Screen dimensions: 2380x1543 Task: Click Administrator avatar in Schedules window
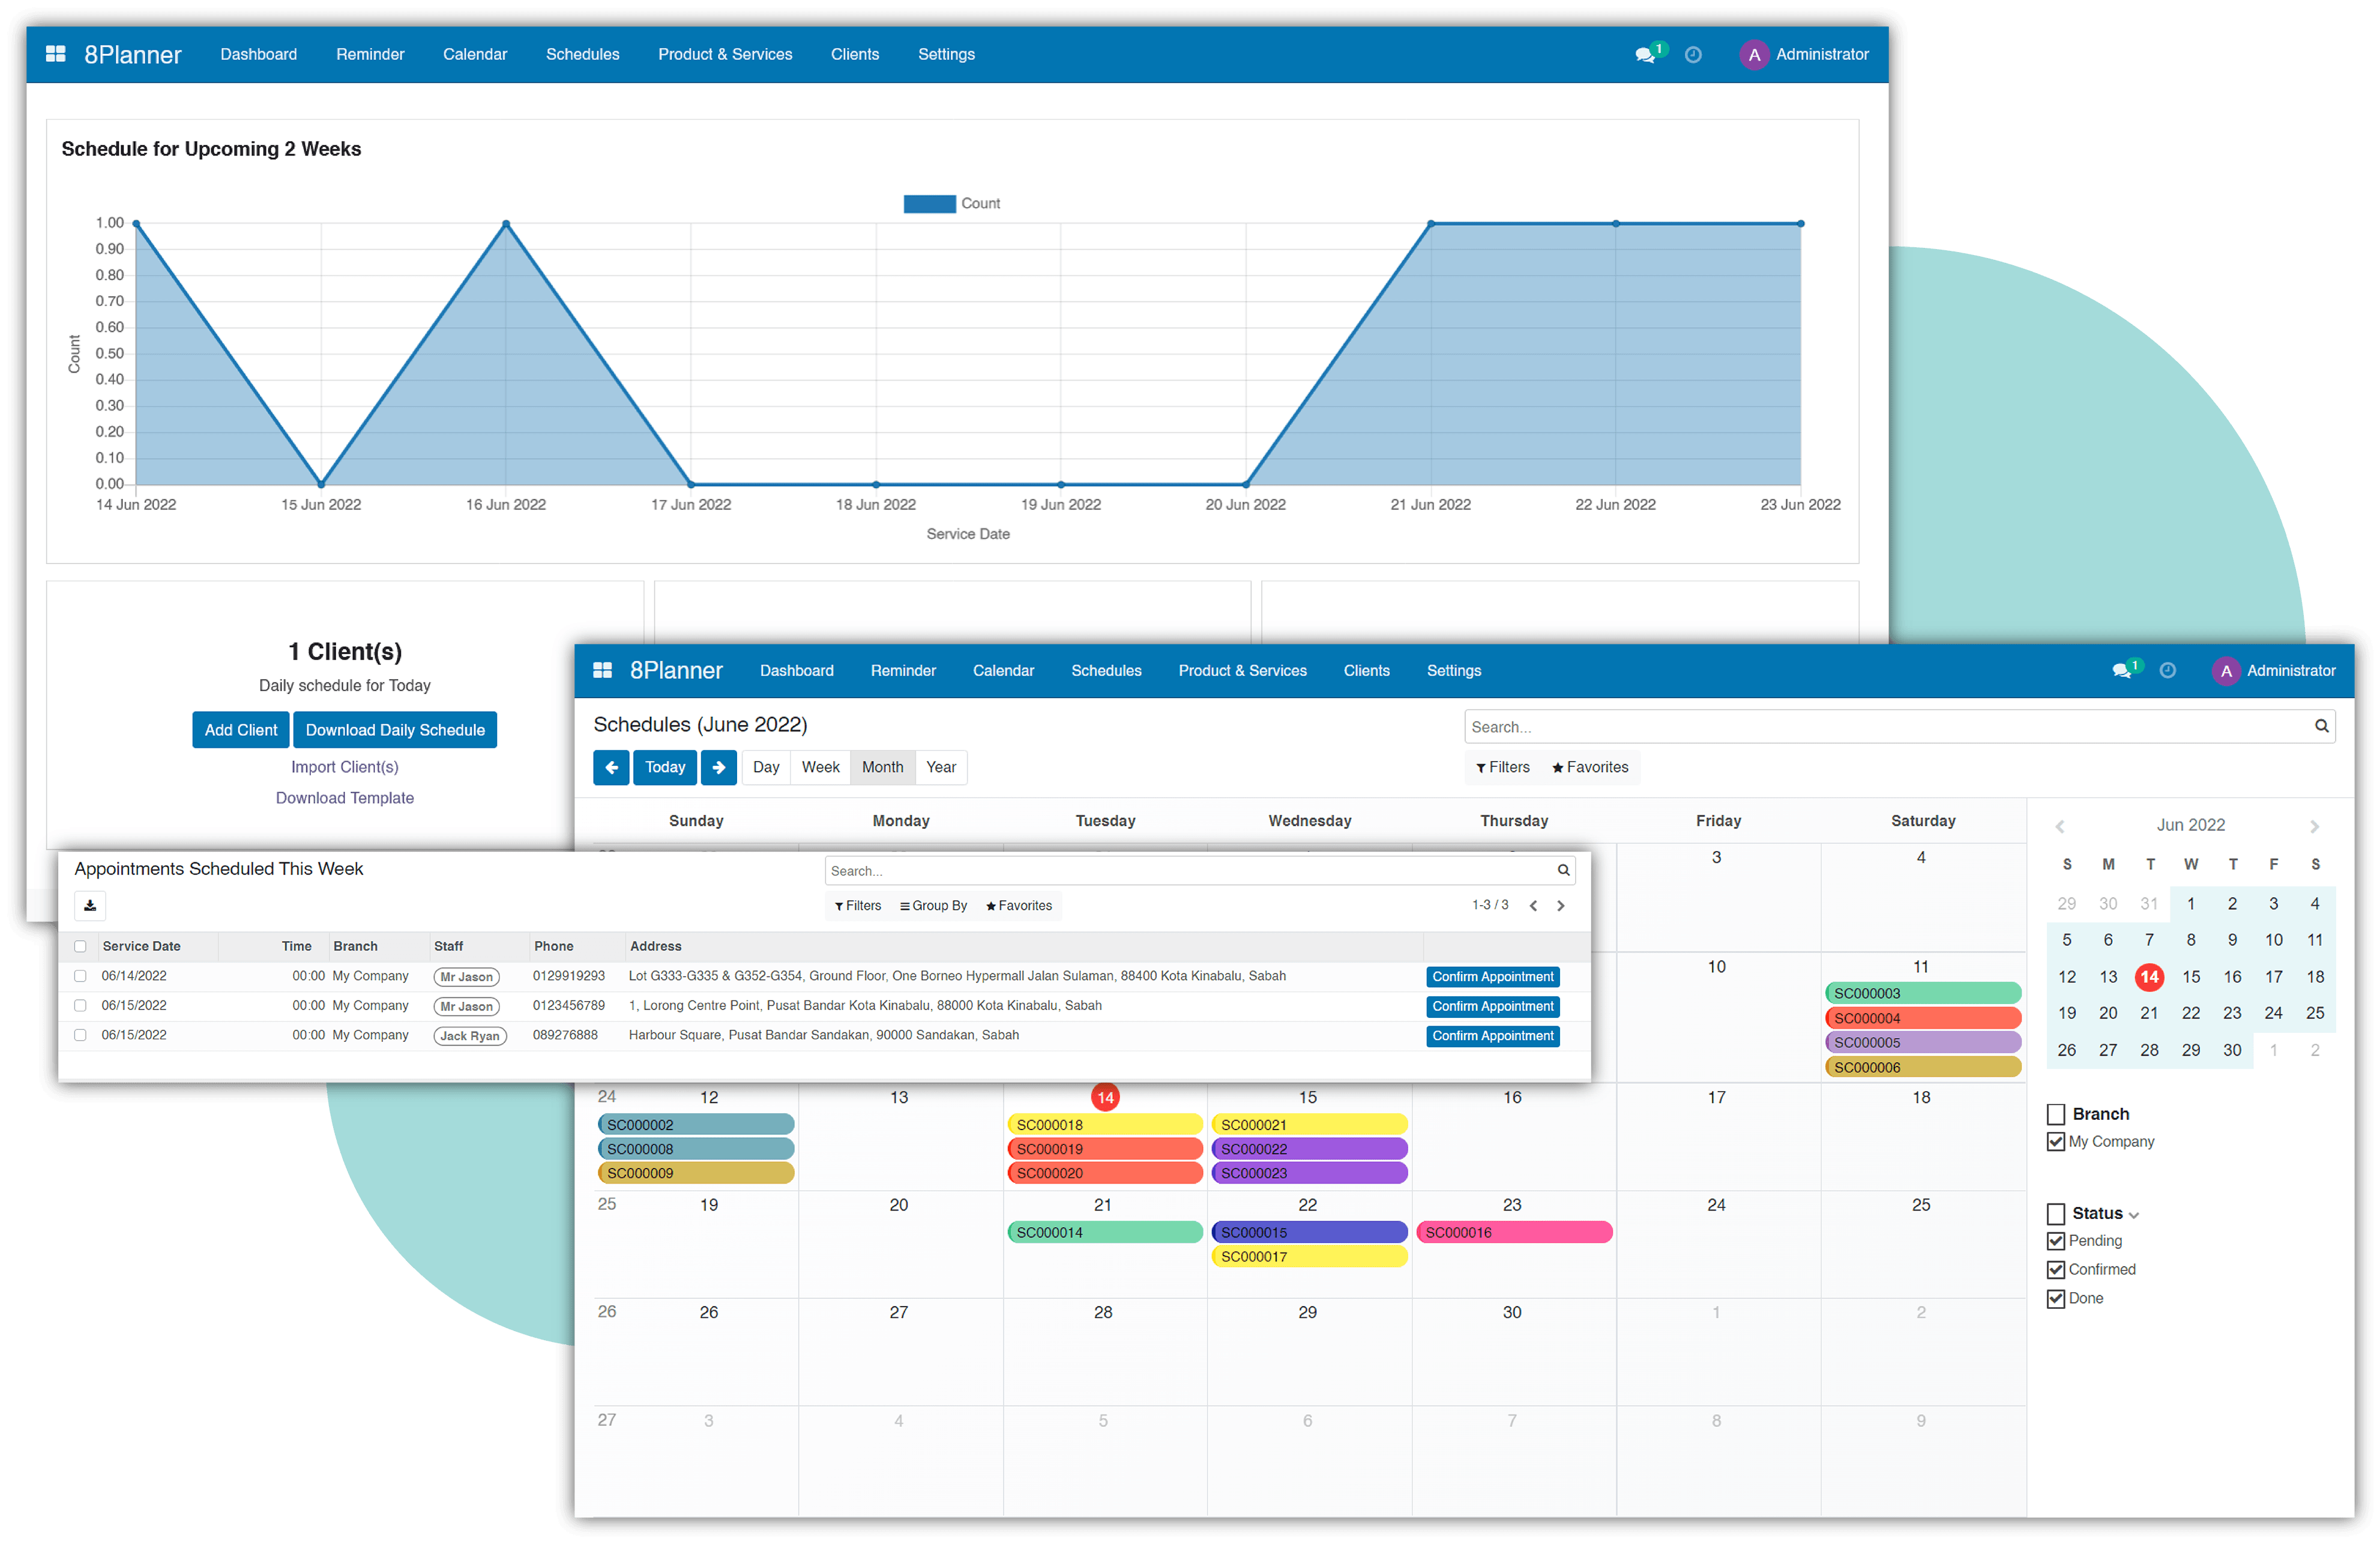point(2226,671)
